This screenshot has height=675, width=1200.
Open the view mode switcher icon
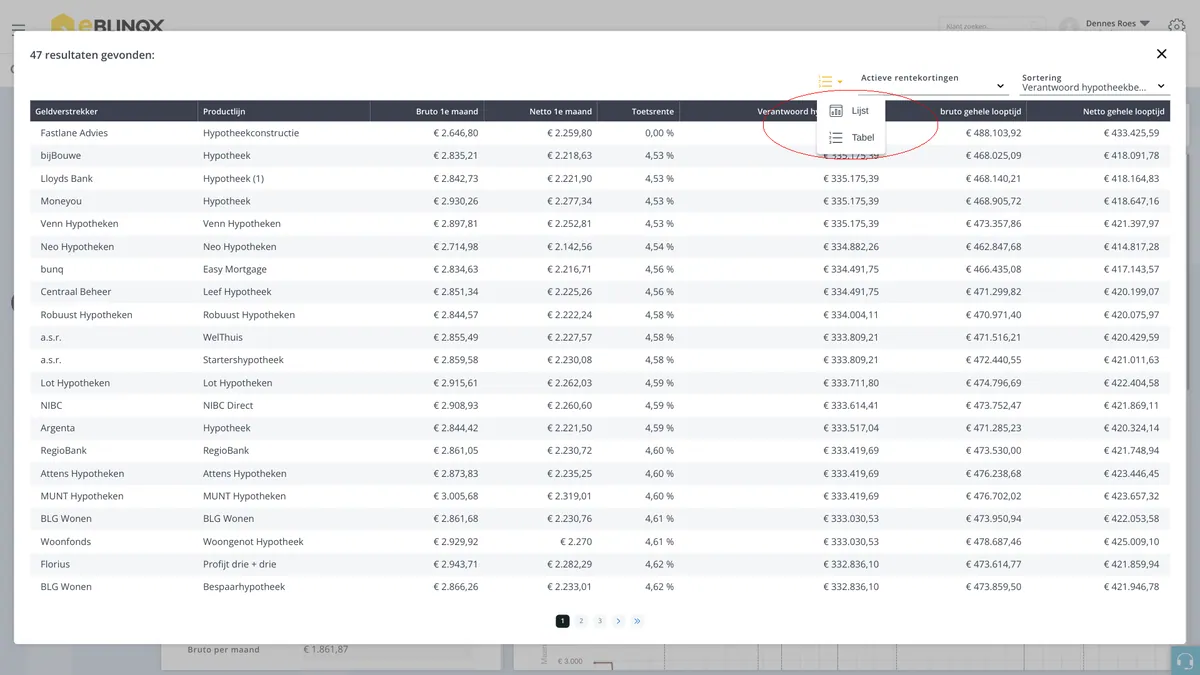pos(830,82)
